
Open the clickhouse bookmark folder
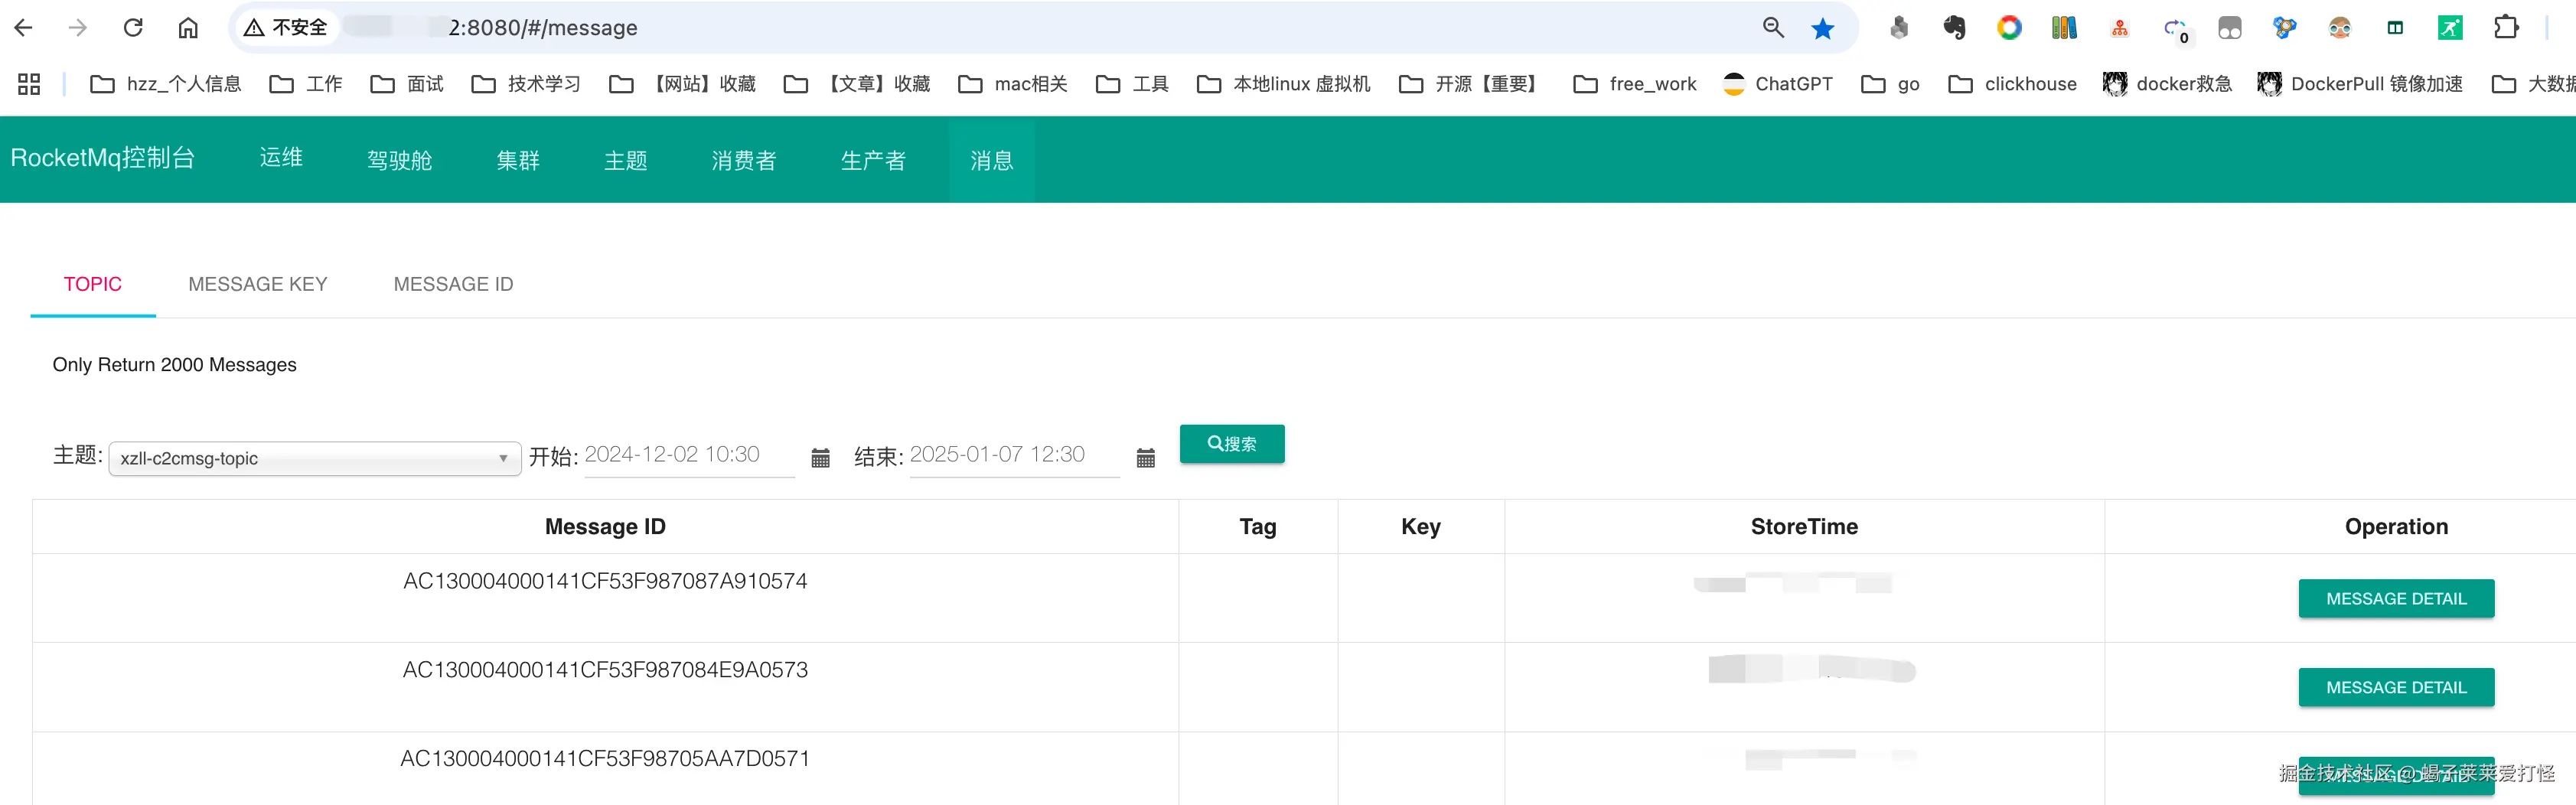2013,84
